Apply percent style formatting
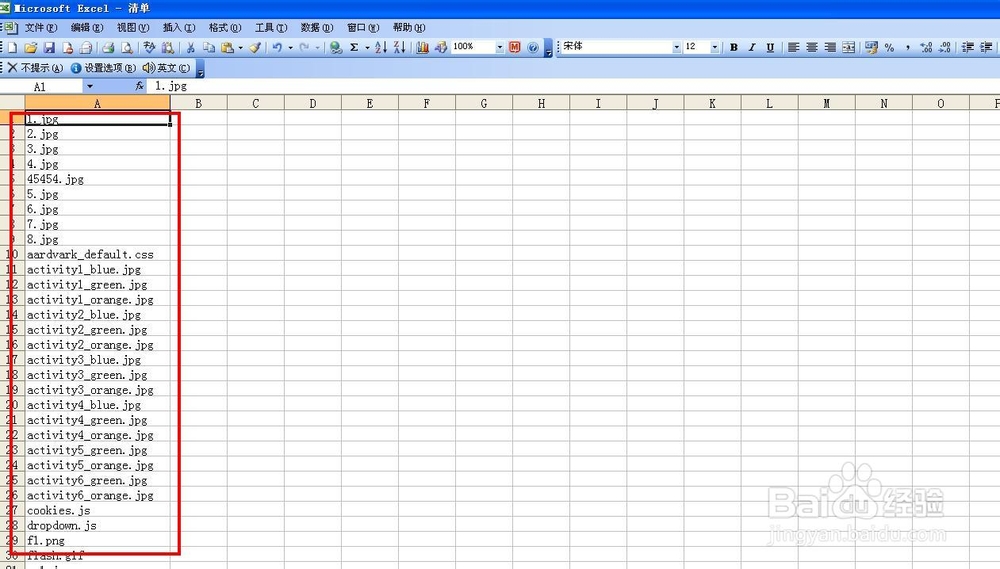 889,47
